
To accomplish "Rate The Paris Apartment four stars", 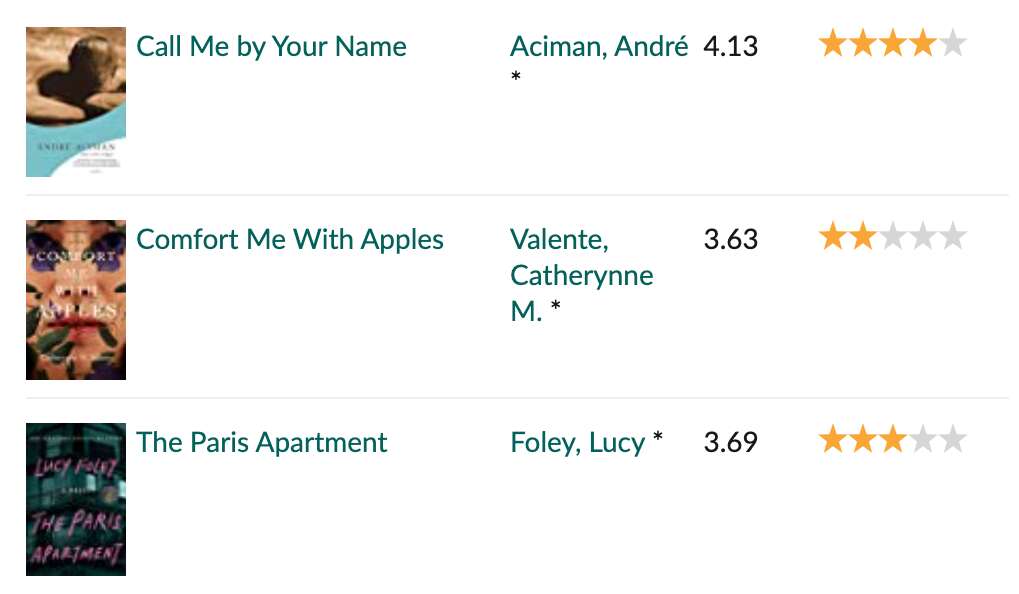I will click(x=923, y=439).
